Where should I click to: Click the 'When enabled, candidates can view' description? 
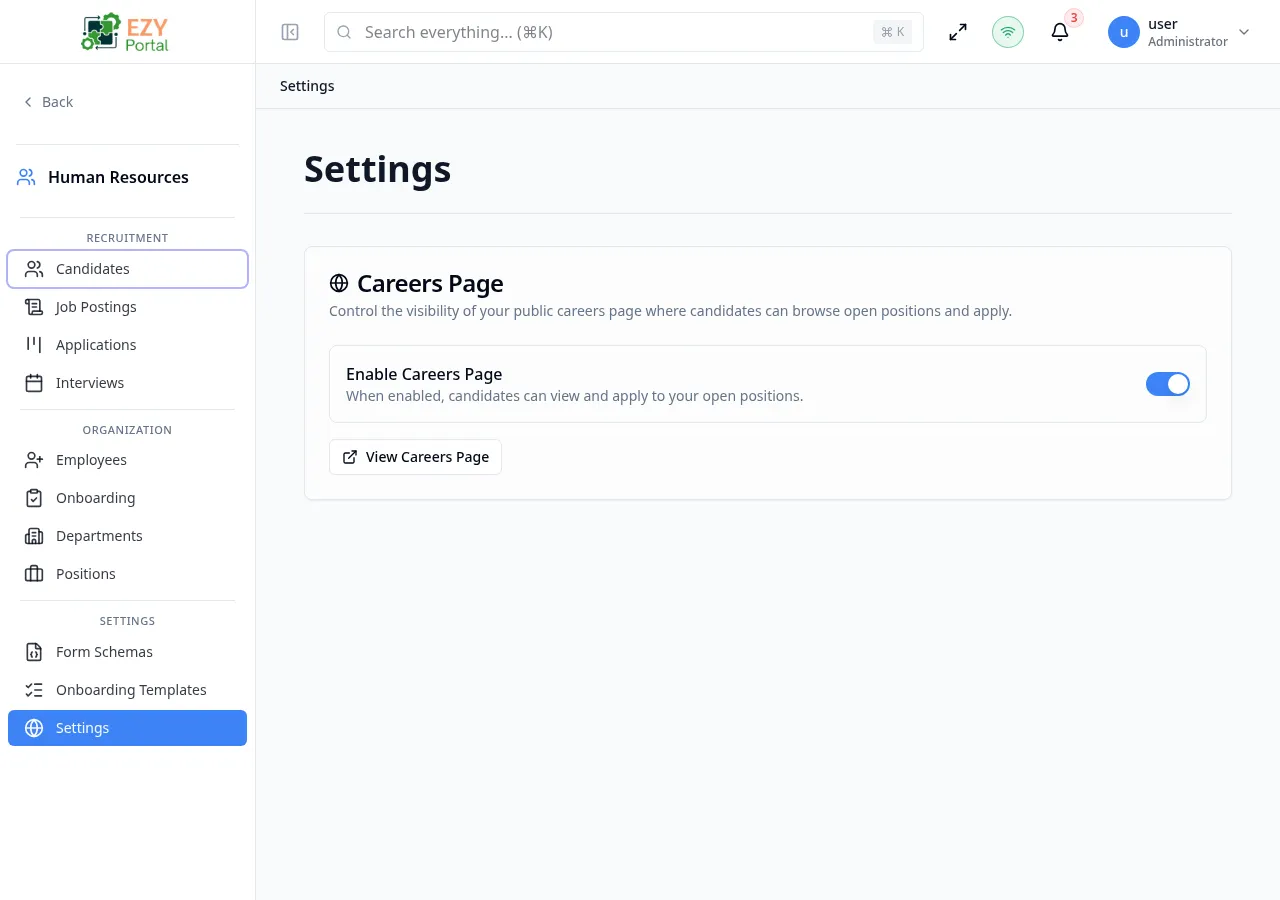click(x=574, y=396)
